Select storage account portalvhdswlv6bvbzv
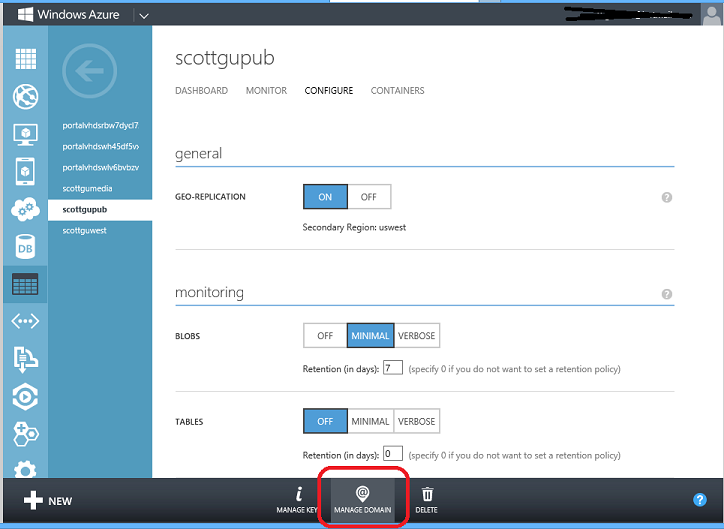Image resolution: width=724 pixels, height=529 pixels. pos(100,167)
